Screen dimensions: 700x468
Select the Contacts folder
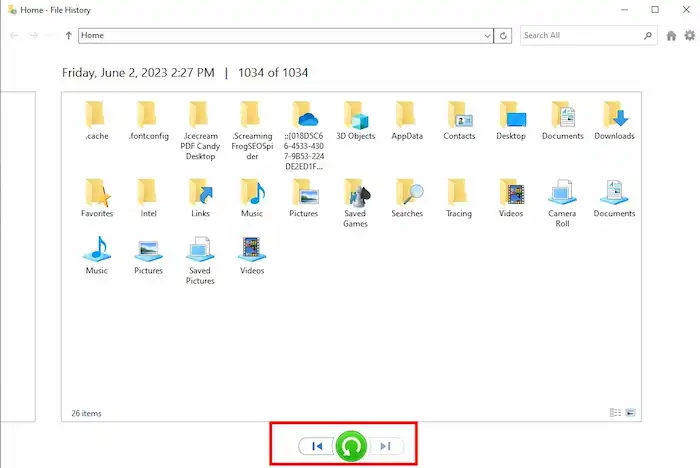point(459,121)
